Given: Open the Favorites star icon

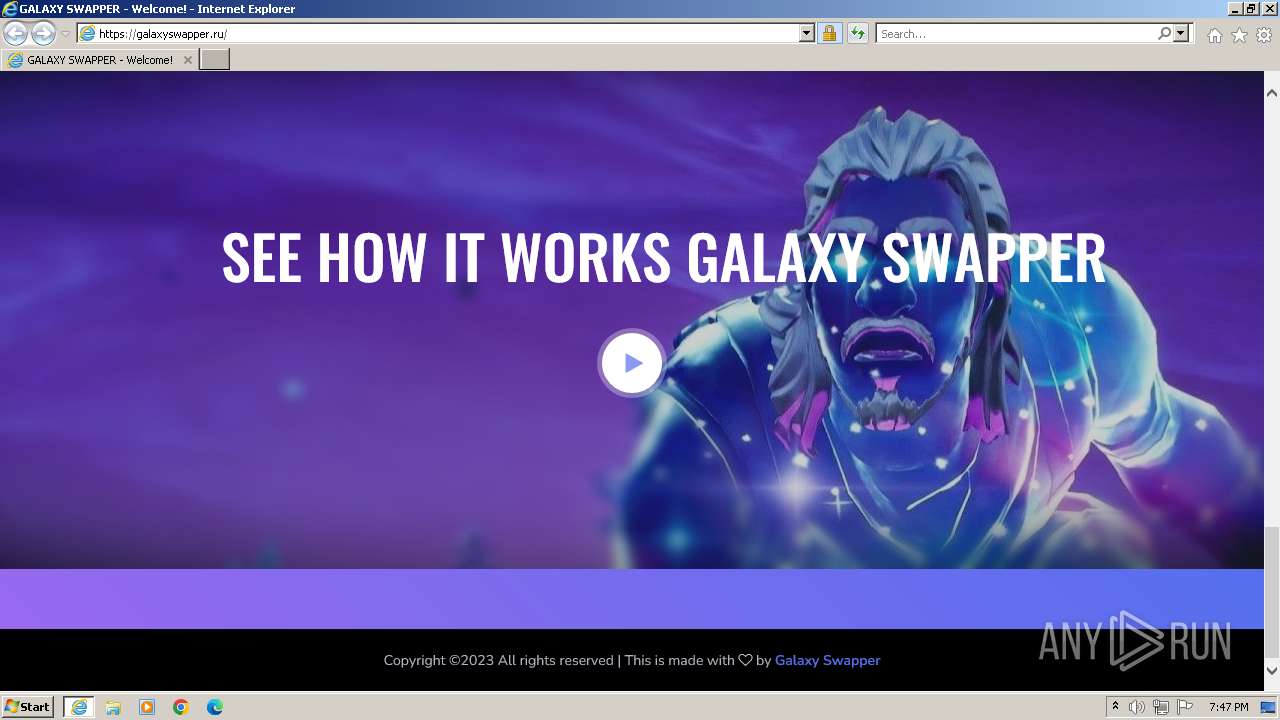Looking at the screenshot, I should [x=1239, y=35].
